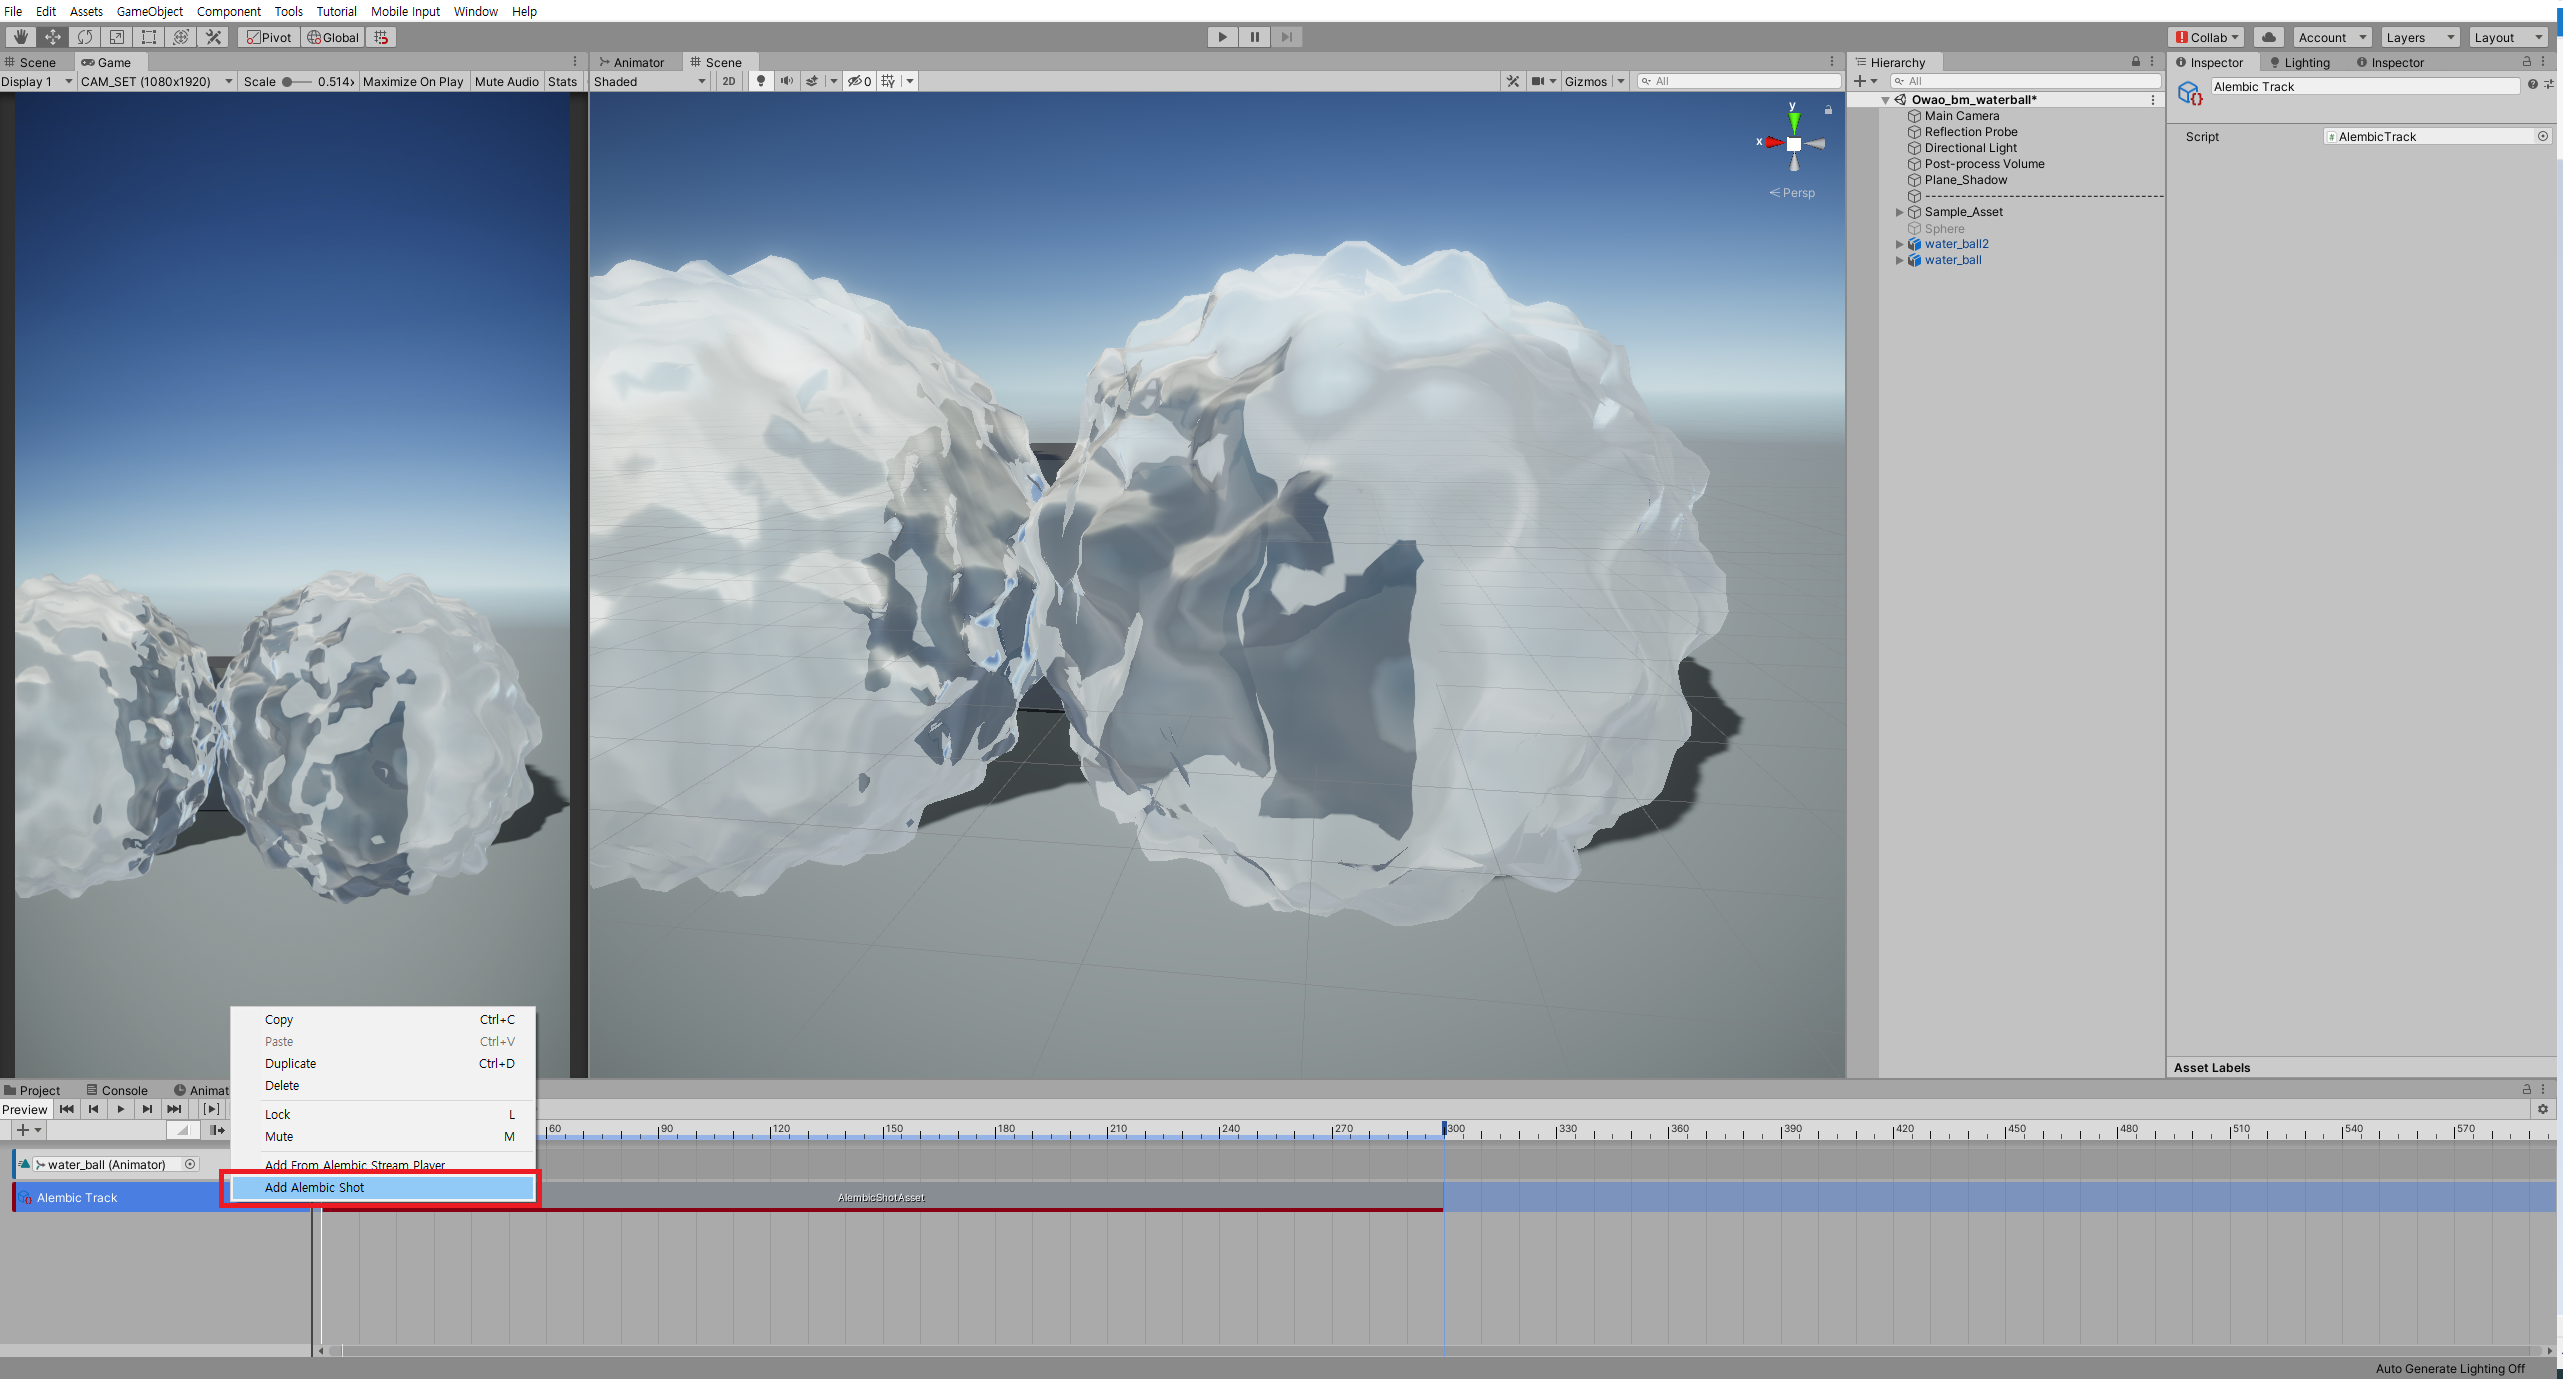Toggle 2D view mode
The width and height of the screenshot is (2563, 1379).
click(729, 81)
